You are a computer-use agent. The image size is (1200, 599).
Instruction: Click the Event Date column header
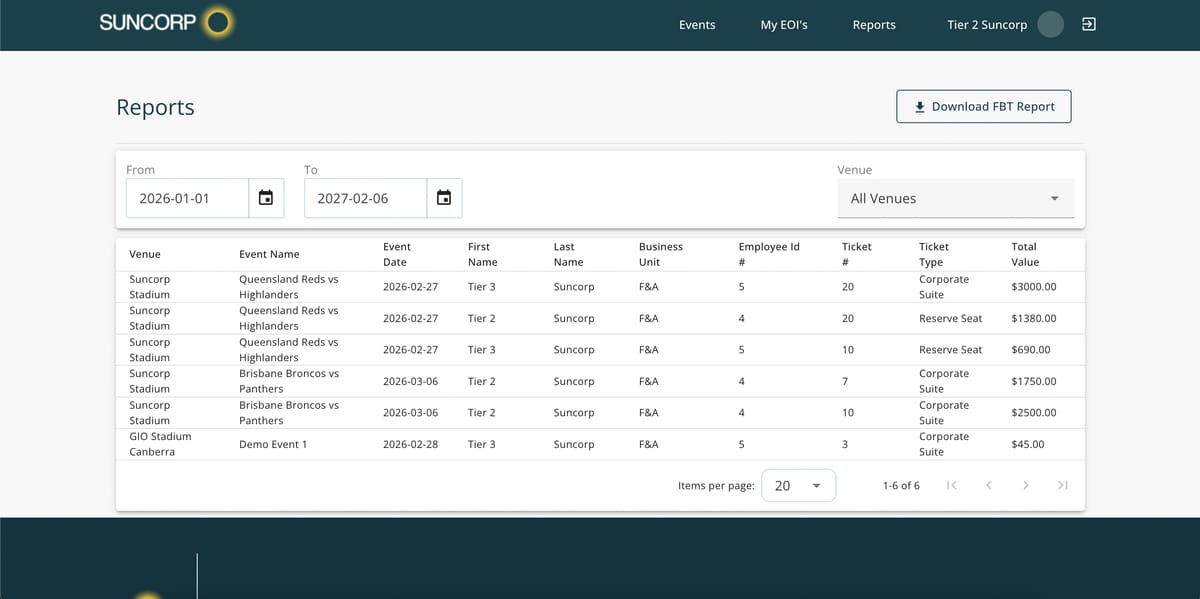point(397,254)
